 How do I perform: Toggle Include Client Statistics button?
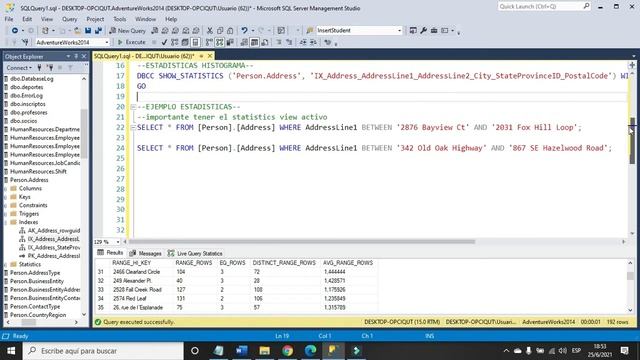point(230,42)
